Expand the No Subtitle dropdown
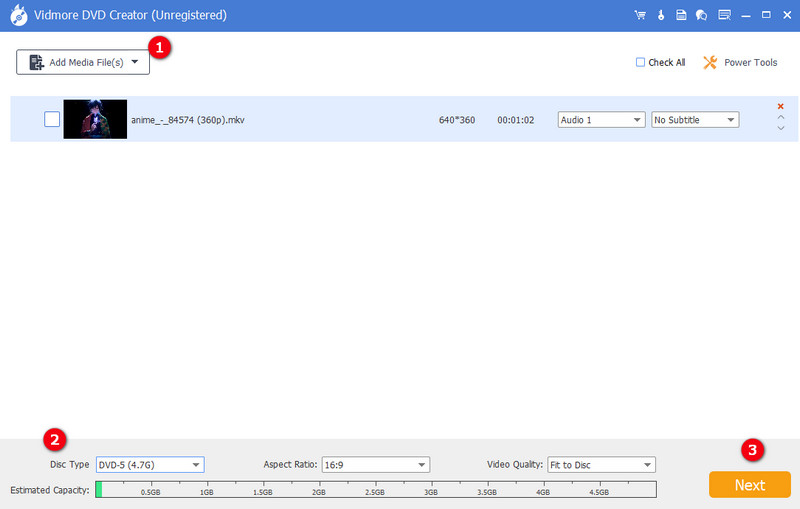 click(x=694, y=120)
